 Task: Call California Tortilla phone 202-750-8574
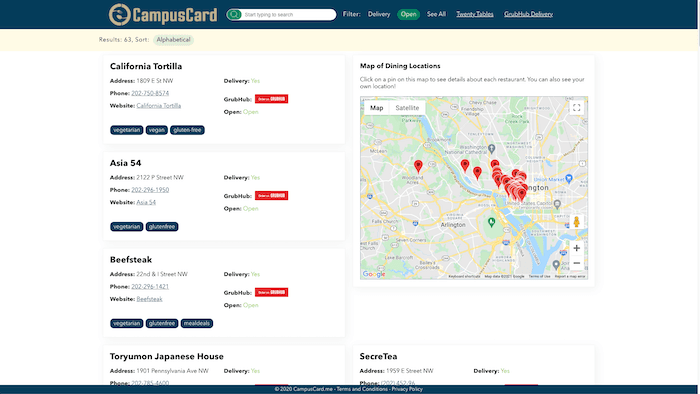(150, 93)
